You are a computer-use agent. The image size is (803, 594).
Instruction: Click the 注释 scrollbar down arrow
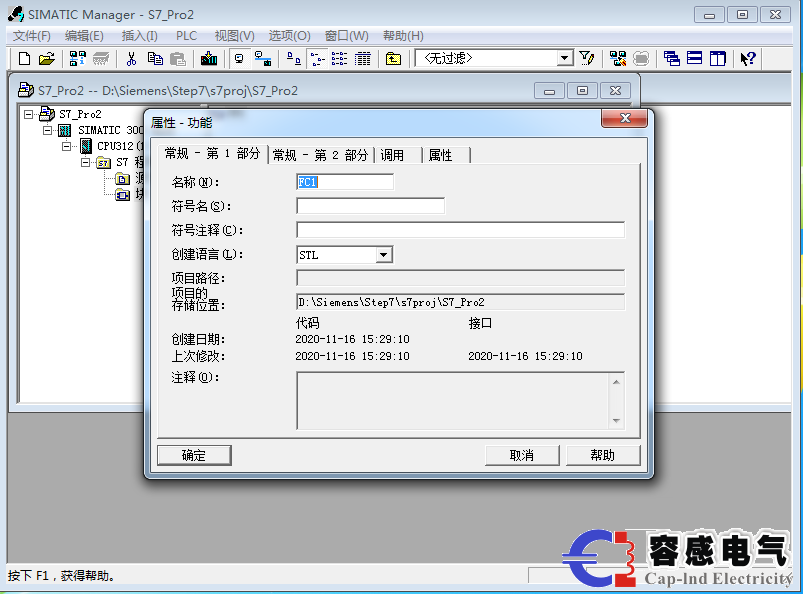click(616, 421)
